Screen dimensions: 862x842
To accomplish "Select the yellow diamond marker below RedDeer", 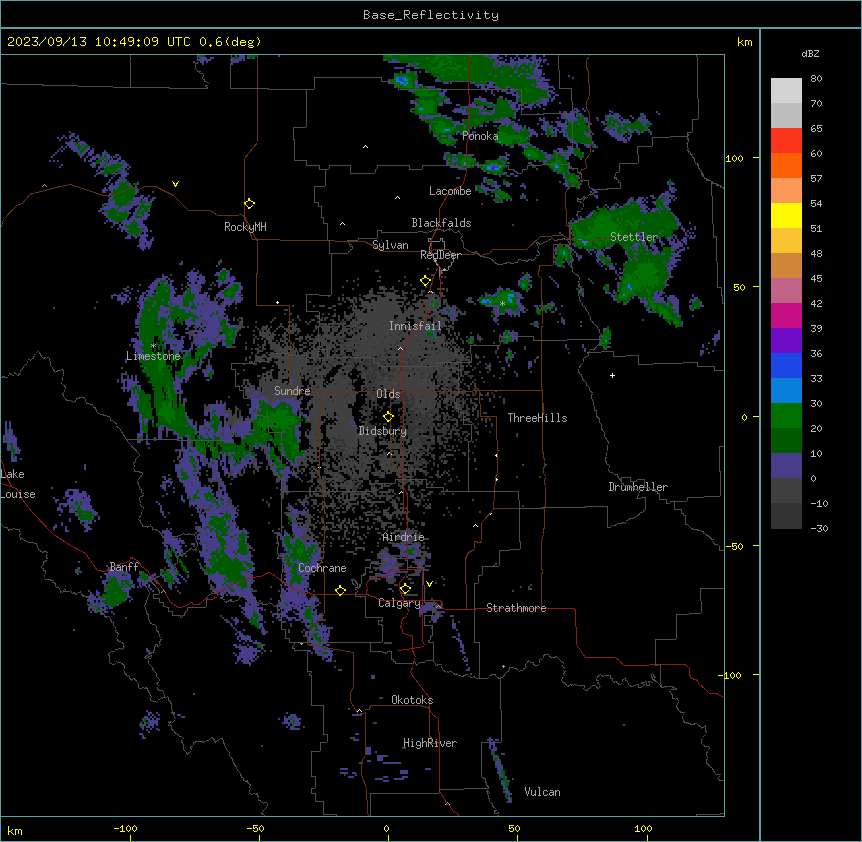I will [426, 281].
